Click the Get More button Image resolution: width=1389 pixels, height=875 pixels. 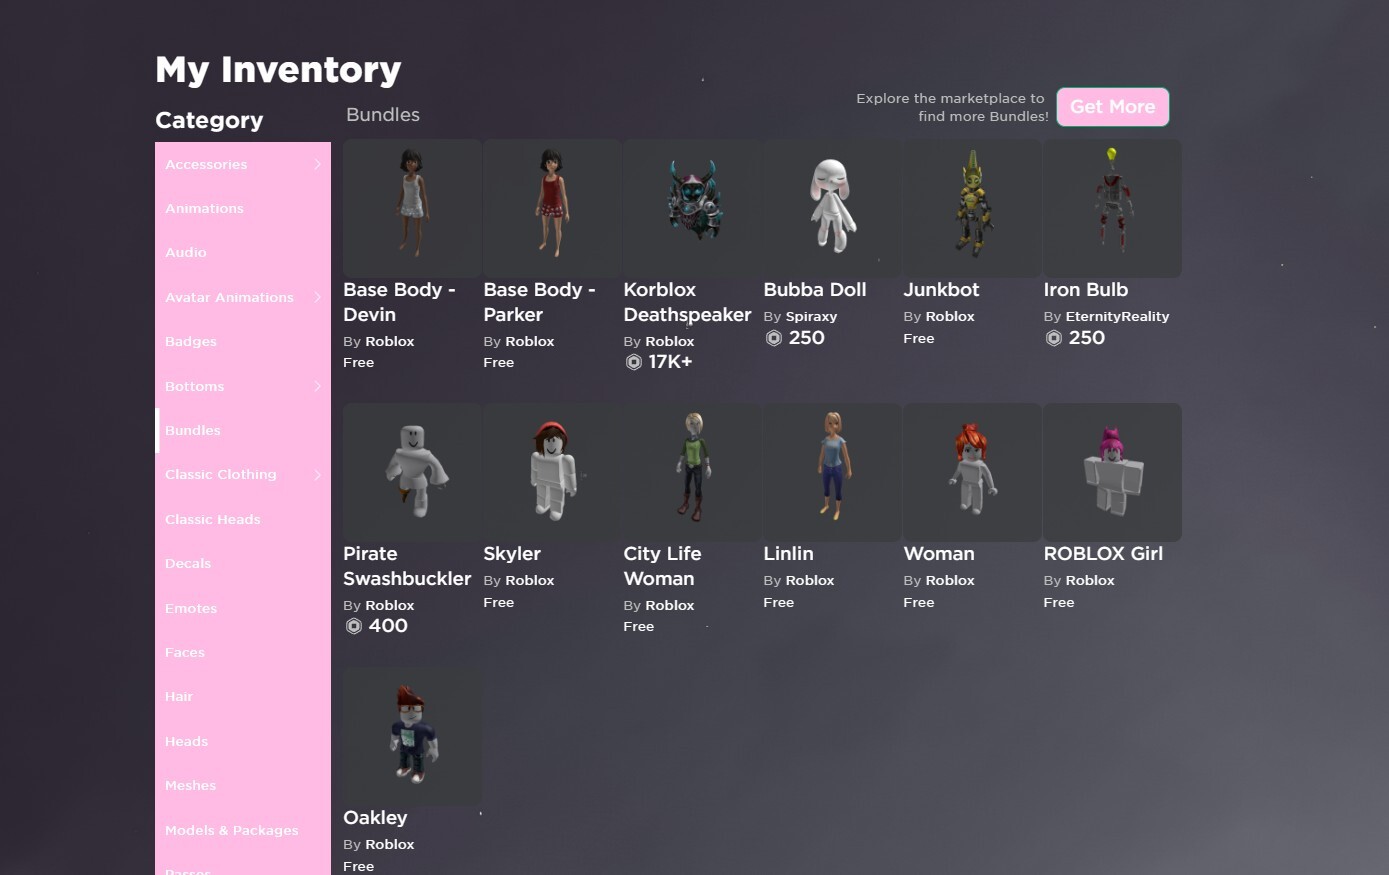pyautogui.click(x=1112, y=106)
